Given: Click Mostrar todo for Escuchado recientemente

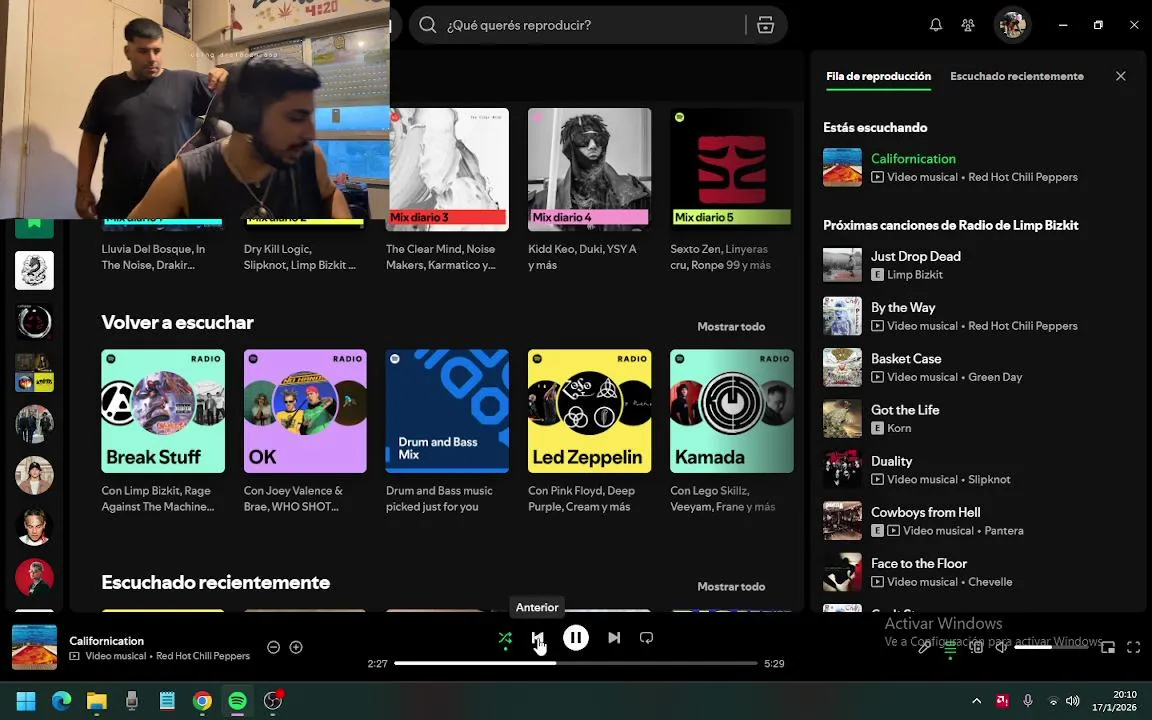Looking at the screenshot, I should 731,586.
